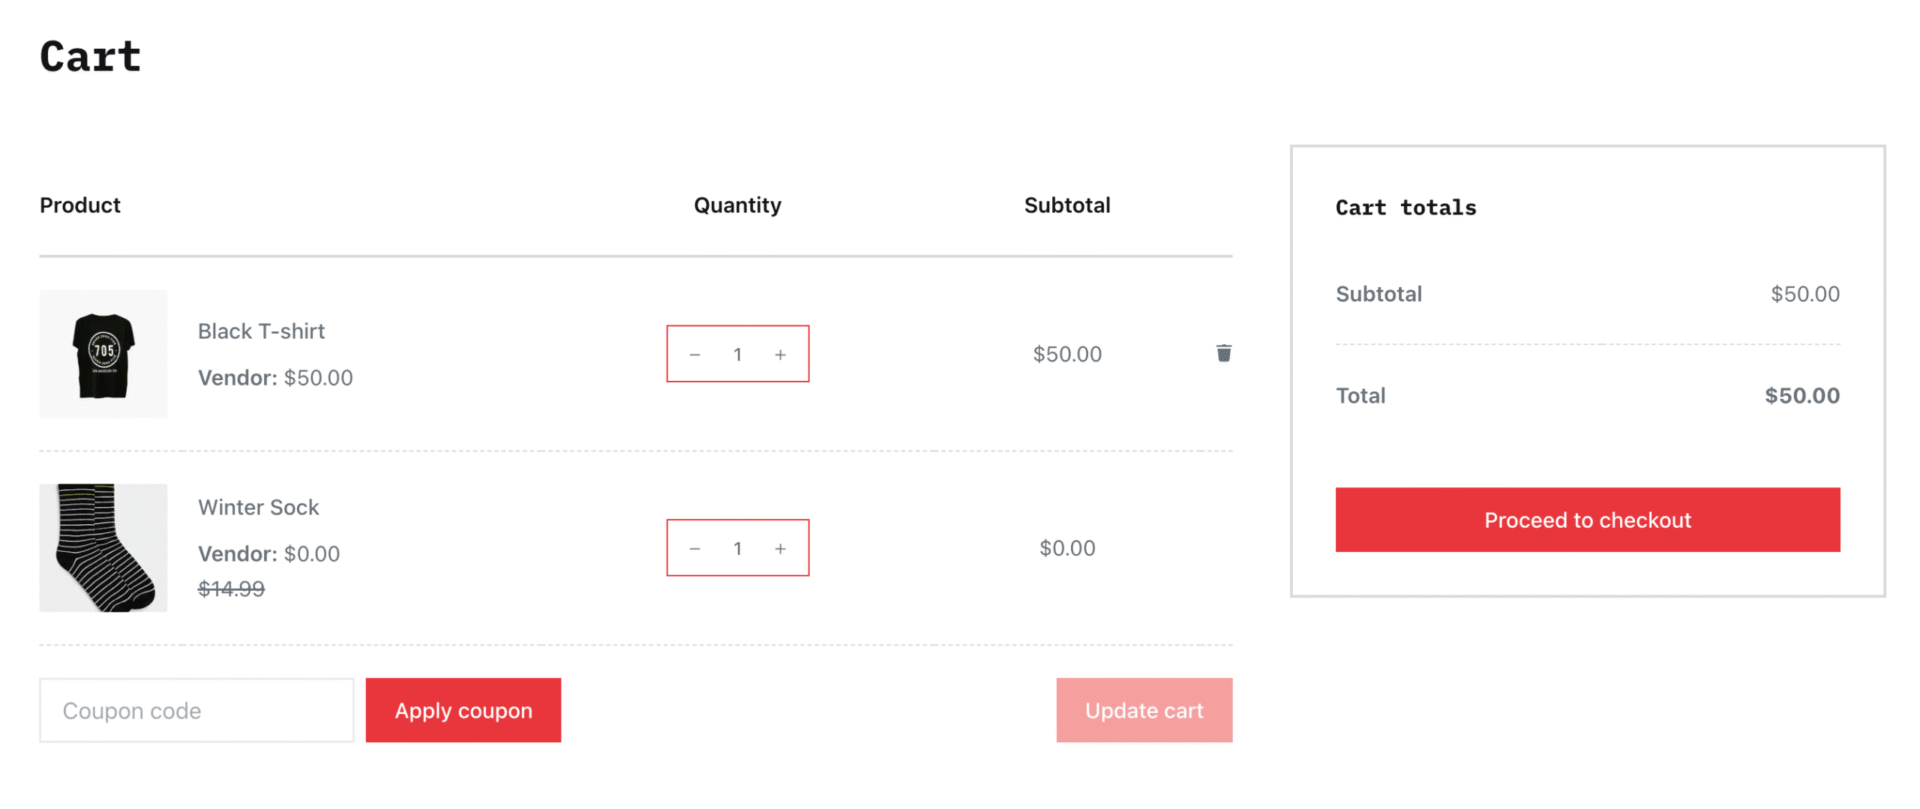This screenshot has height=809, width=1920.
Task: Decrease Winter Sock quantity with minus icon
Action: click(x=695, y=548)
